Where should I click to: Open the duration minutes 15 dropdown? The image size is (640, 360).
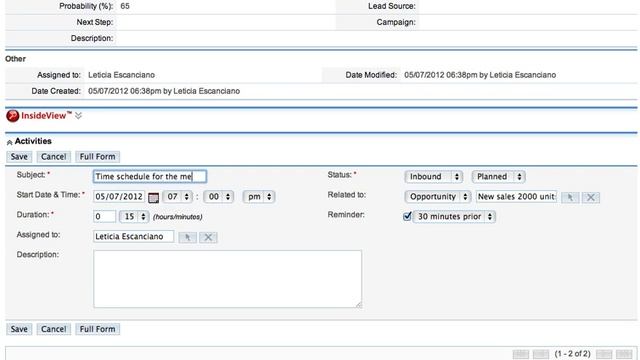point(134,216)
